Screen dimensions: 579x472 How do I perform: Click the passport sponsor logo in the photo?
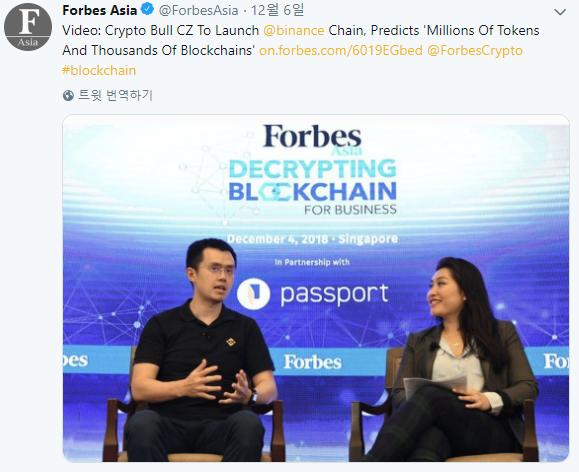pos(312,294)
